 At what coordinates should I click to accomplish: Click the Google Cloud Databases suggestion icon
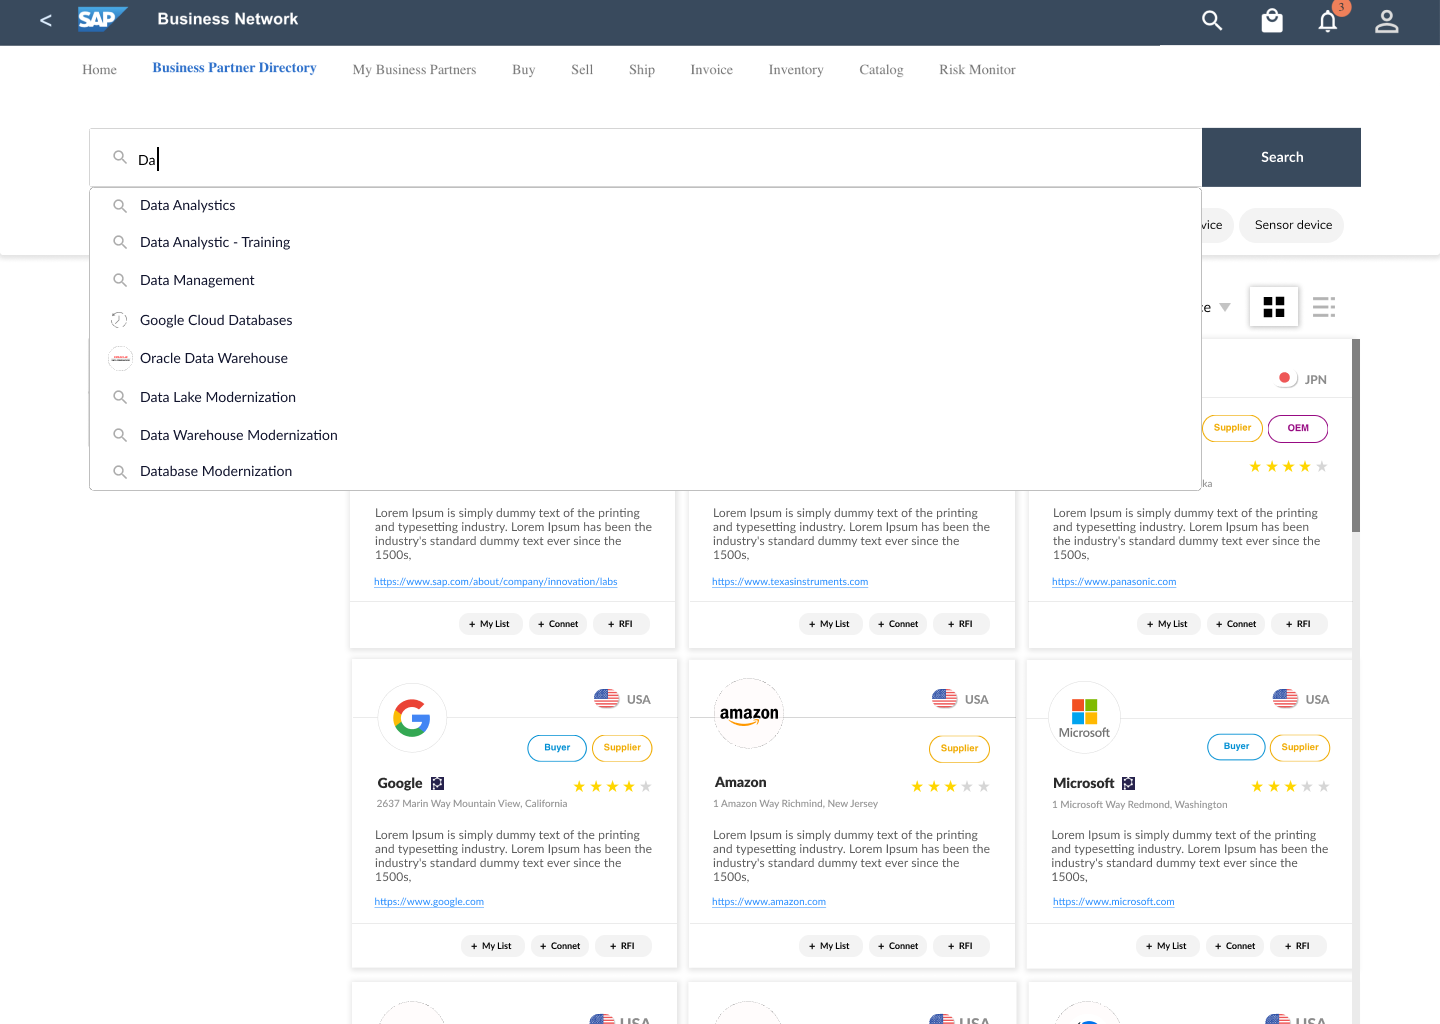click(x=119, y=320)
